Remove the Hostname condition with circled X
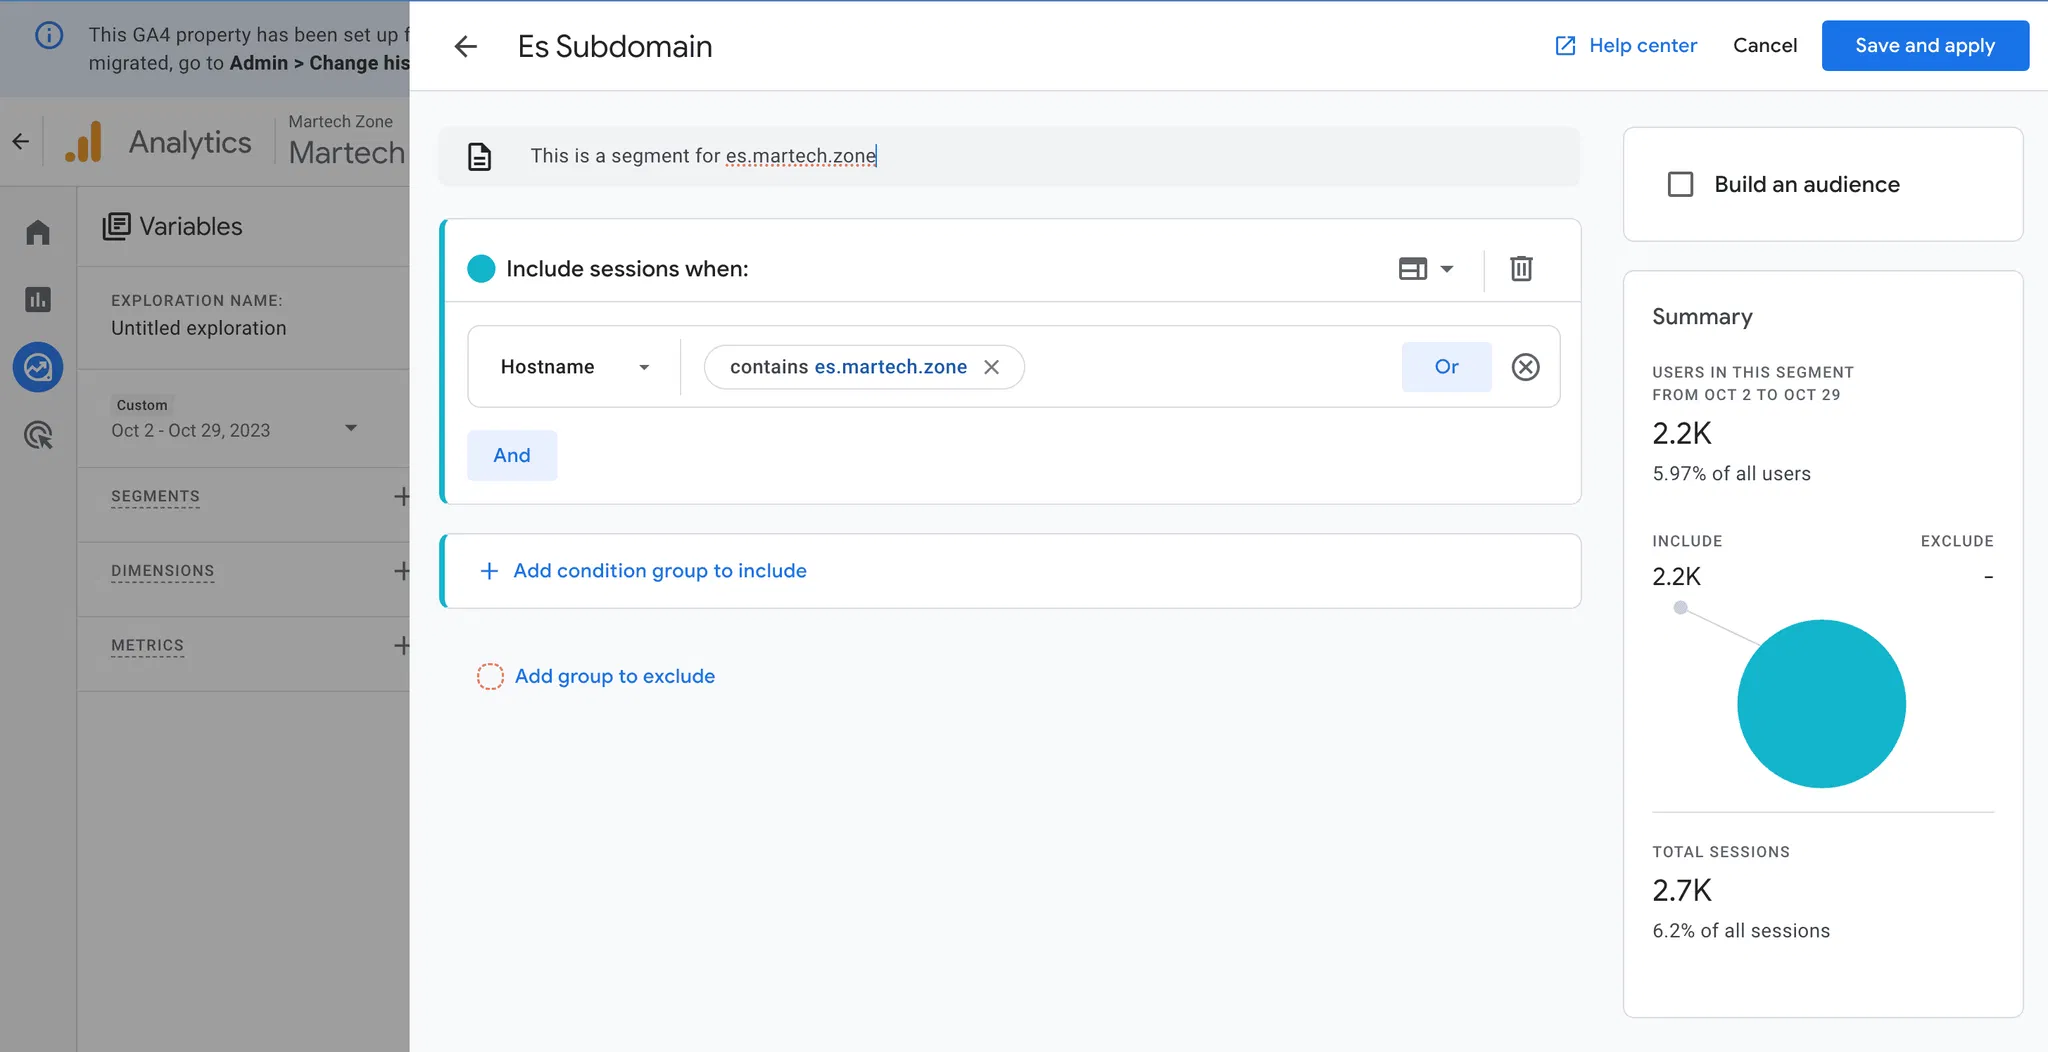The image size is (2048, 1052). [x=1525, y=367]
